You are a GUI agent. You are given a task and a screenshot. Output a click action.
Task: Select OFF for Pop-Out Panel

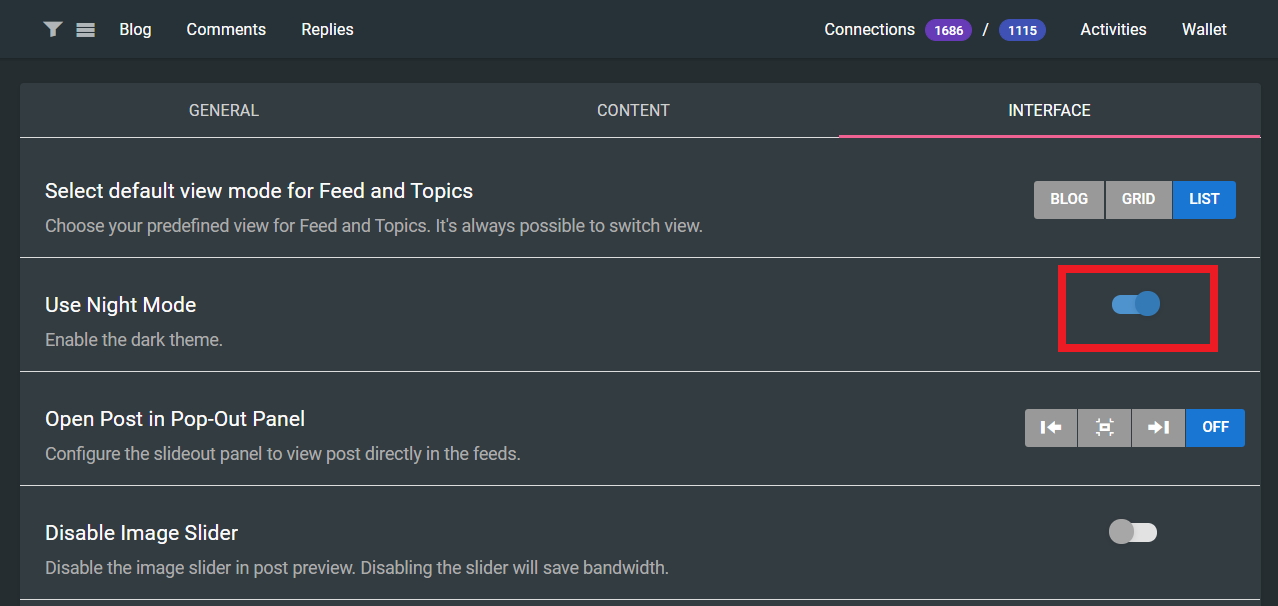[x=1215, y=427]
